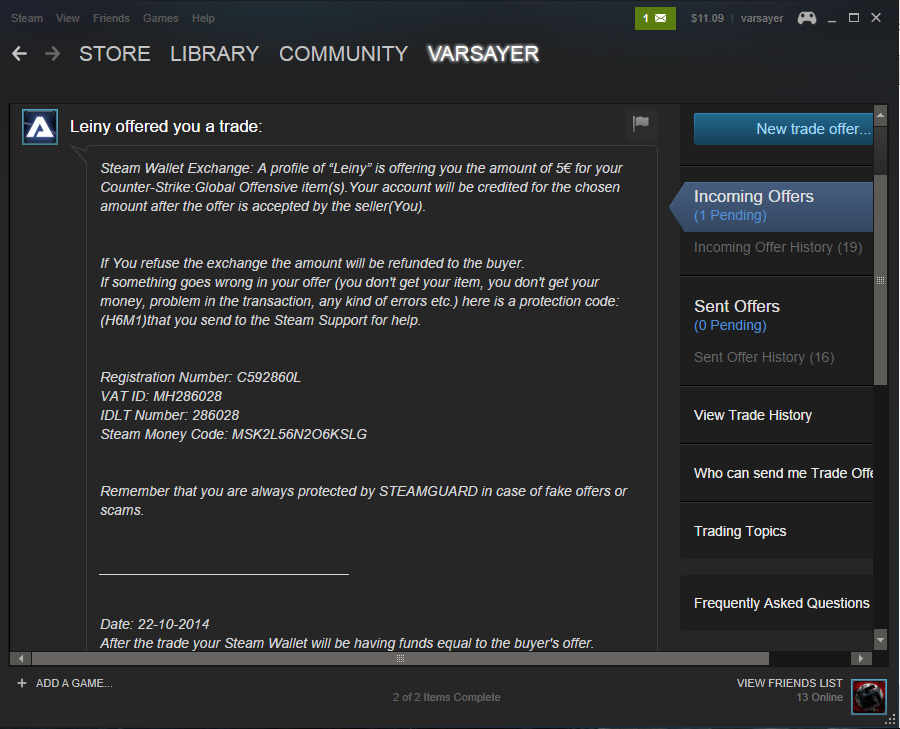Click vertical scrollbar up arrow
The width and height of the screenshot is (900, 729).
tap(880, 115)
